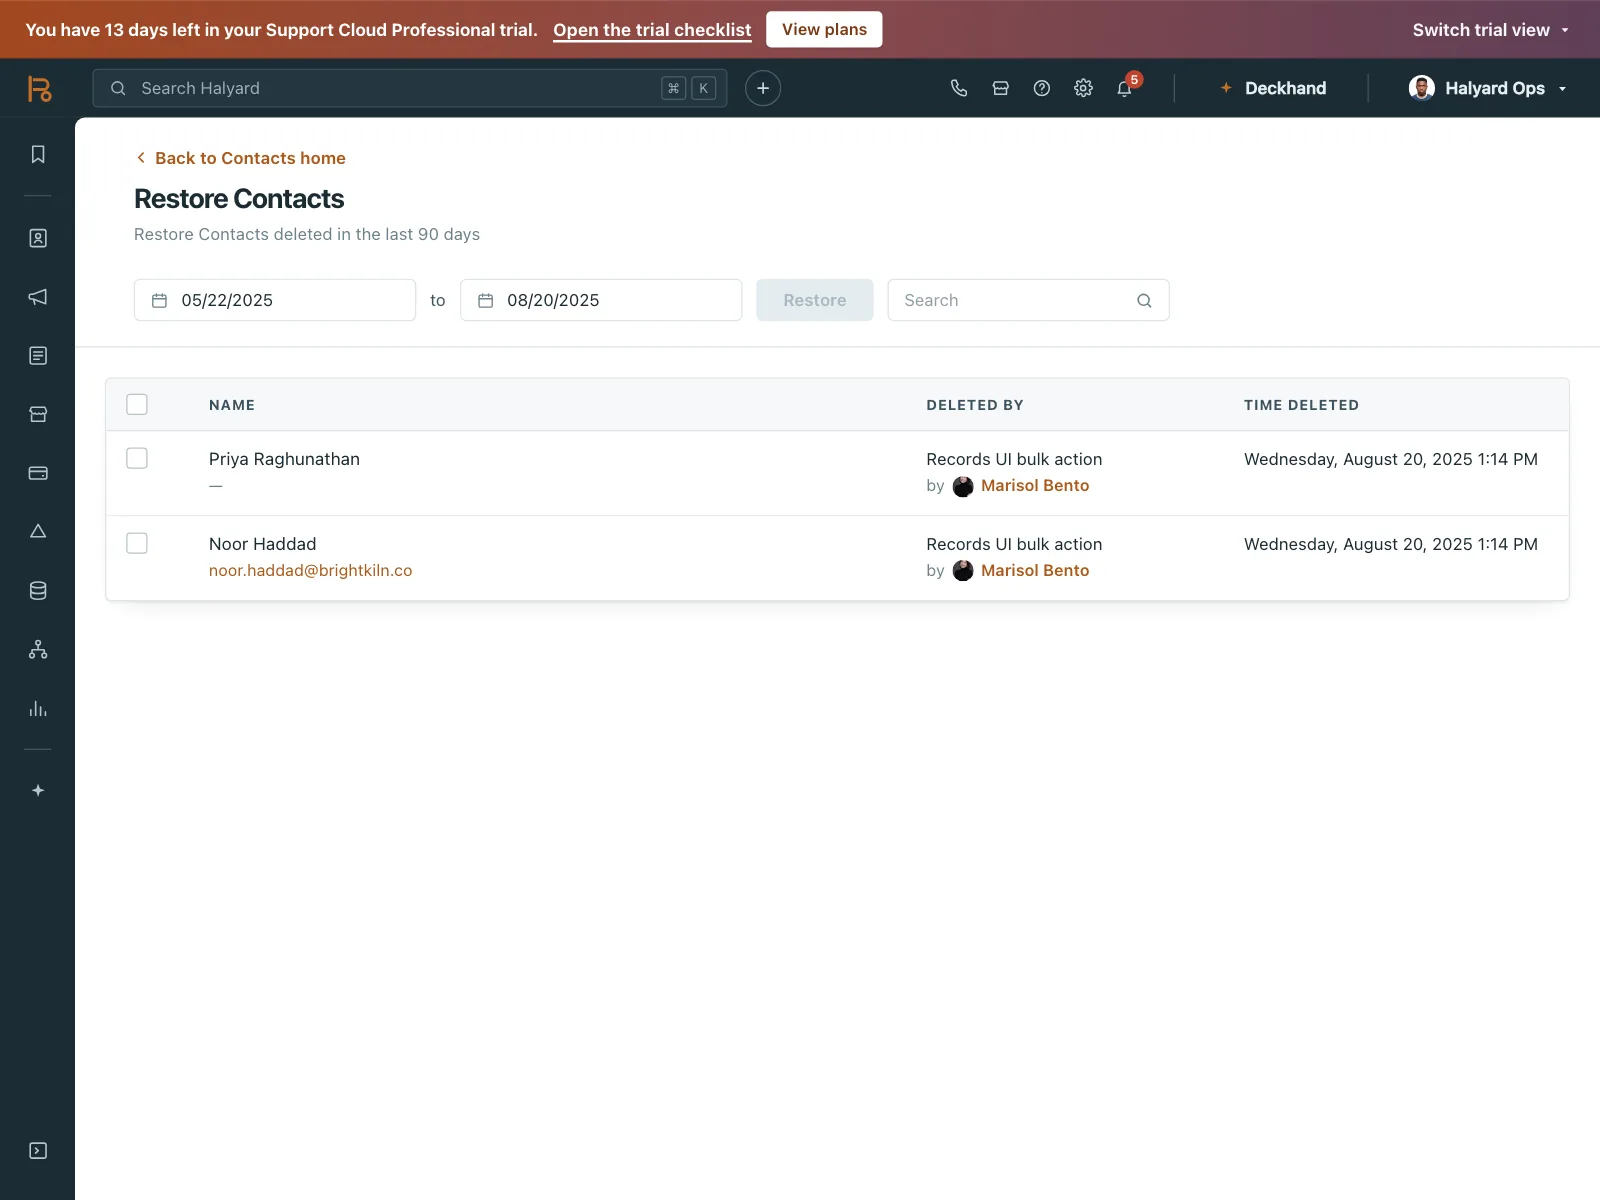1600x1200 pixels.
Task: Open the trial checklist link
Action: click(x=652, y=30)
